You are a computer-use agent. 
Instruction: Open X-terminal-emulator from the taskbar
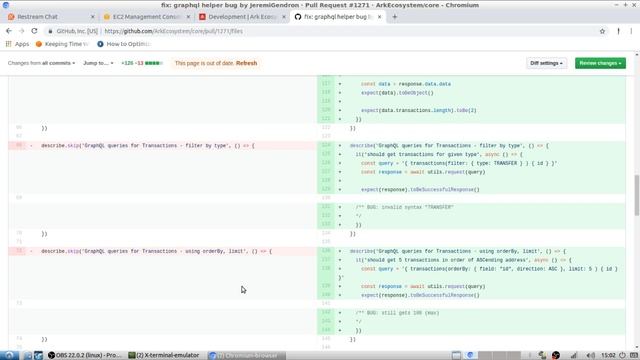[x=164, y=355]
